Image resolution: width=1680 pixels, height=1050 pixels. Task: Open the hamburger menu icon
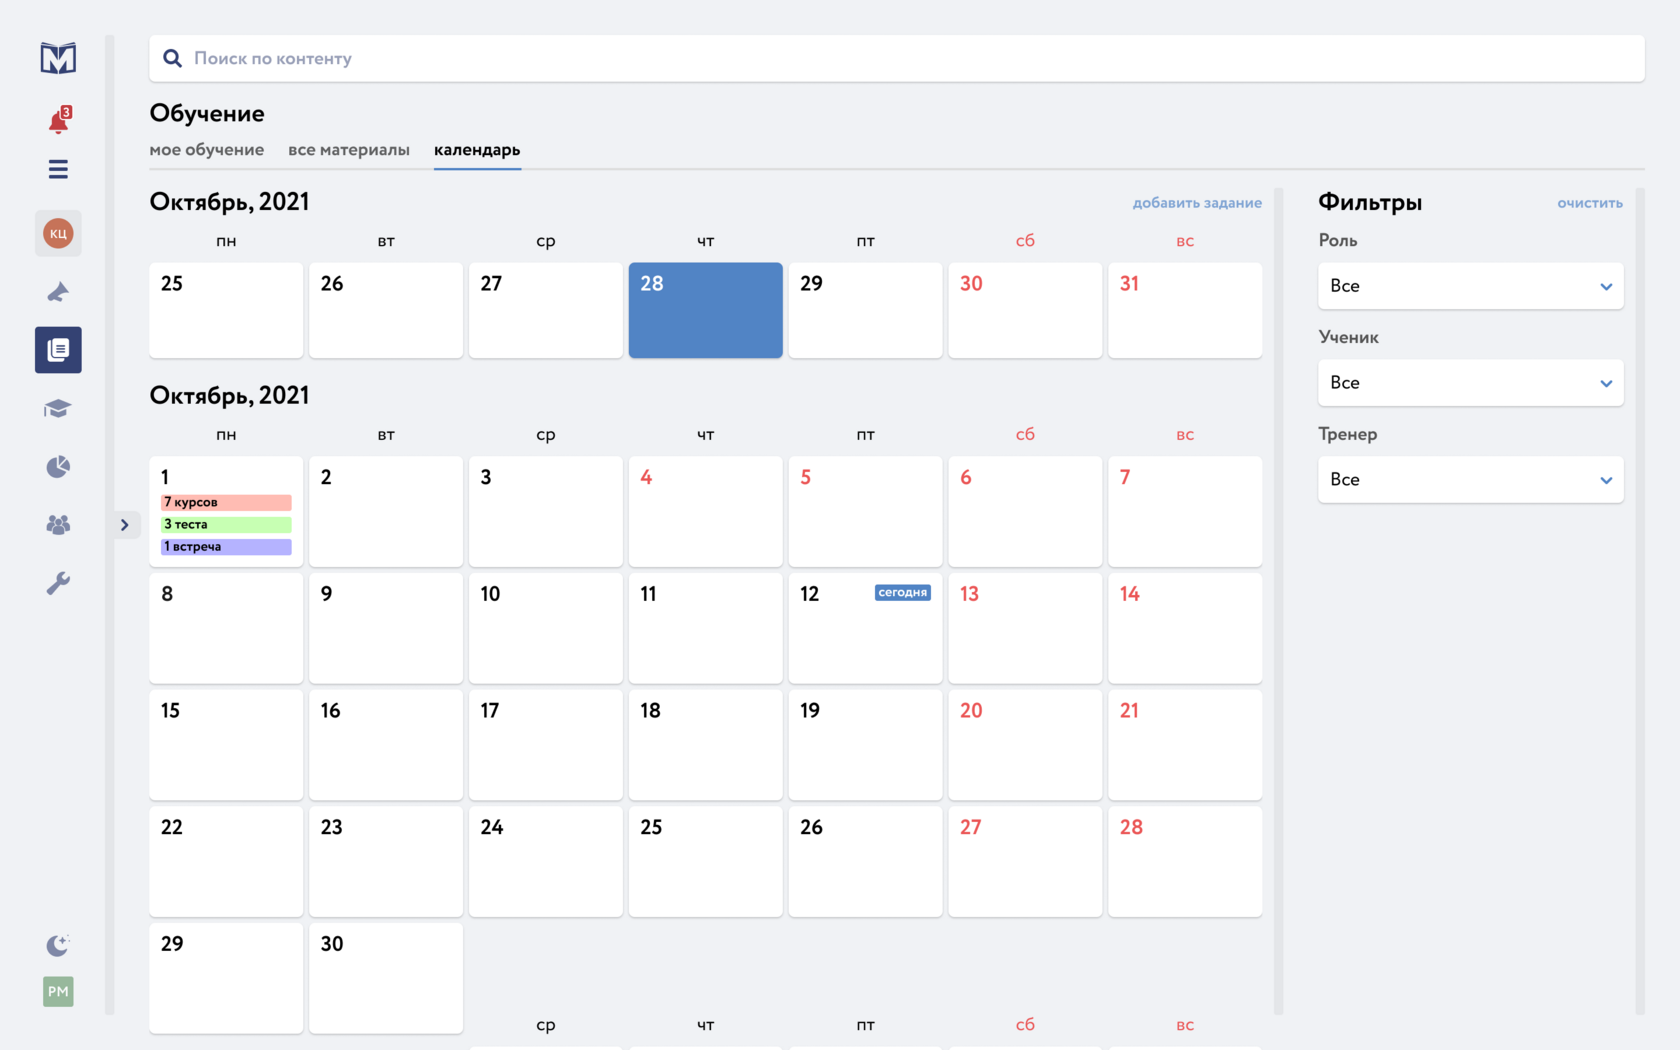[x=58, y=169]
